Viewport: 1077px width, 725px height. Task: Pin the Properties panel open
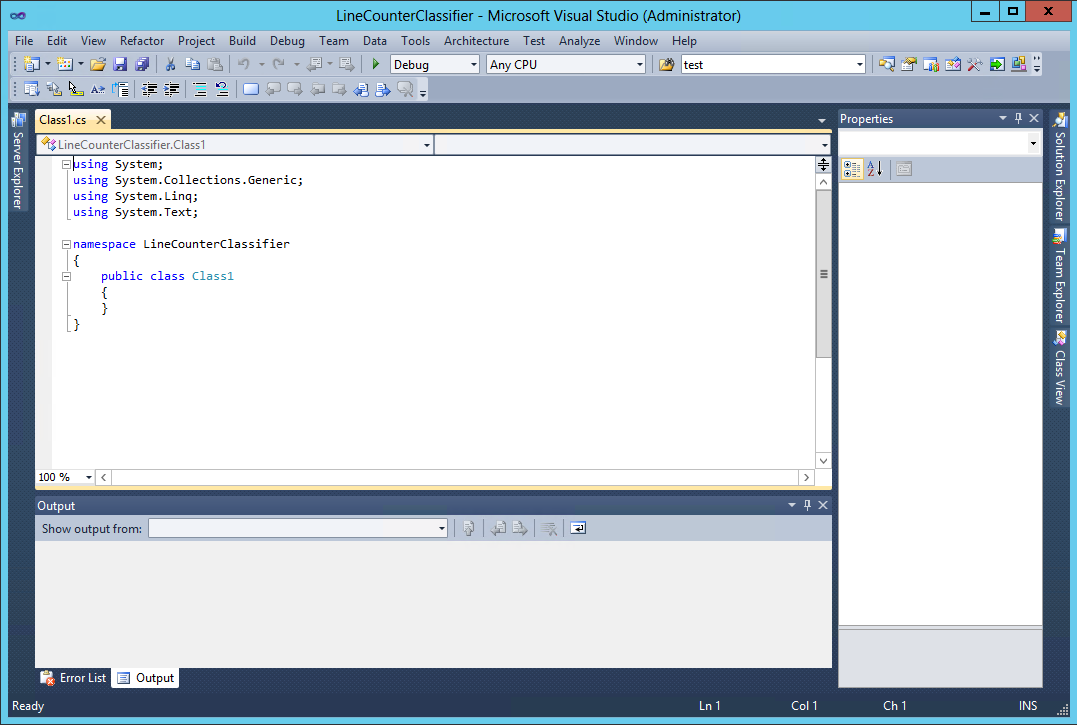[1018, 118]
